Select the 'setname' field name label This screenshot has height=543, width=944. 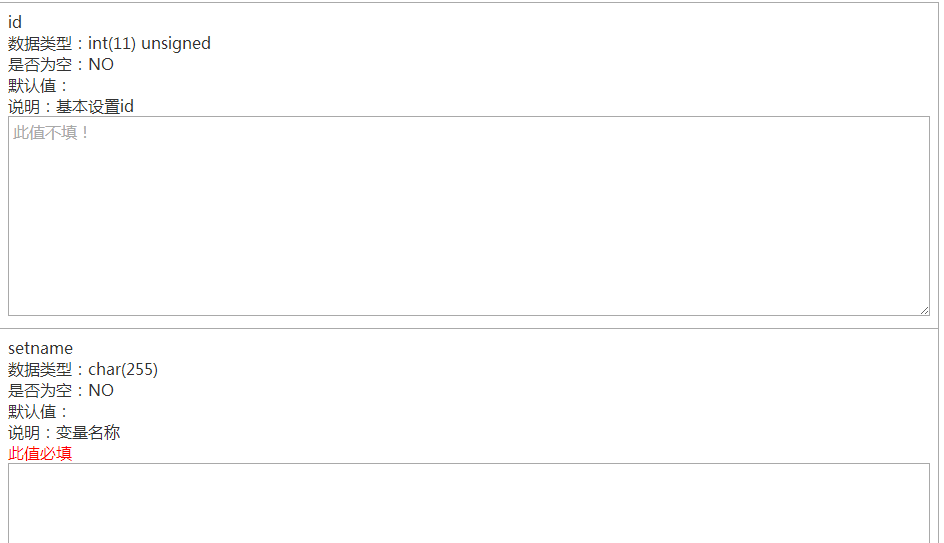(40, 348)
